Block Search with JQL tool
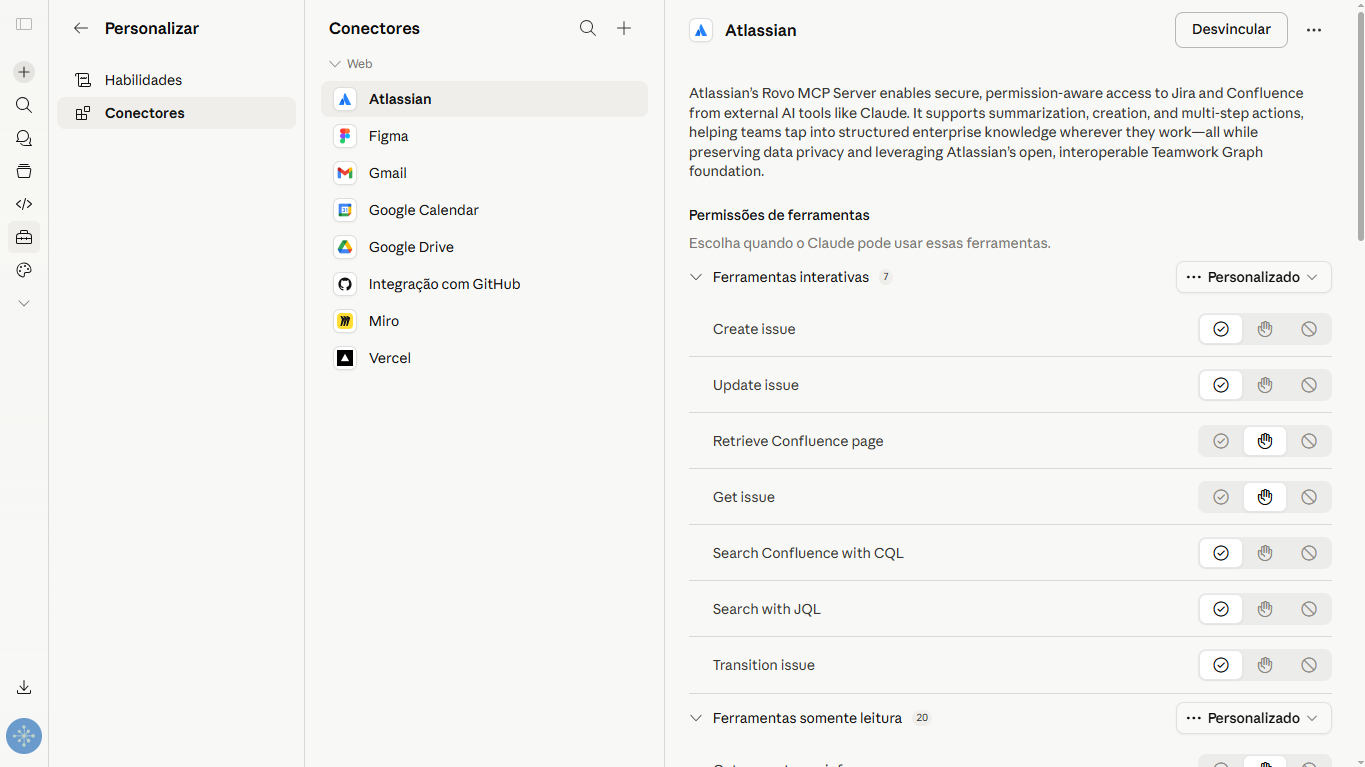 (1309, 609)
